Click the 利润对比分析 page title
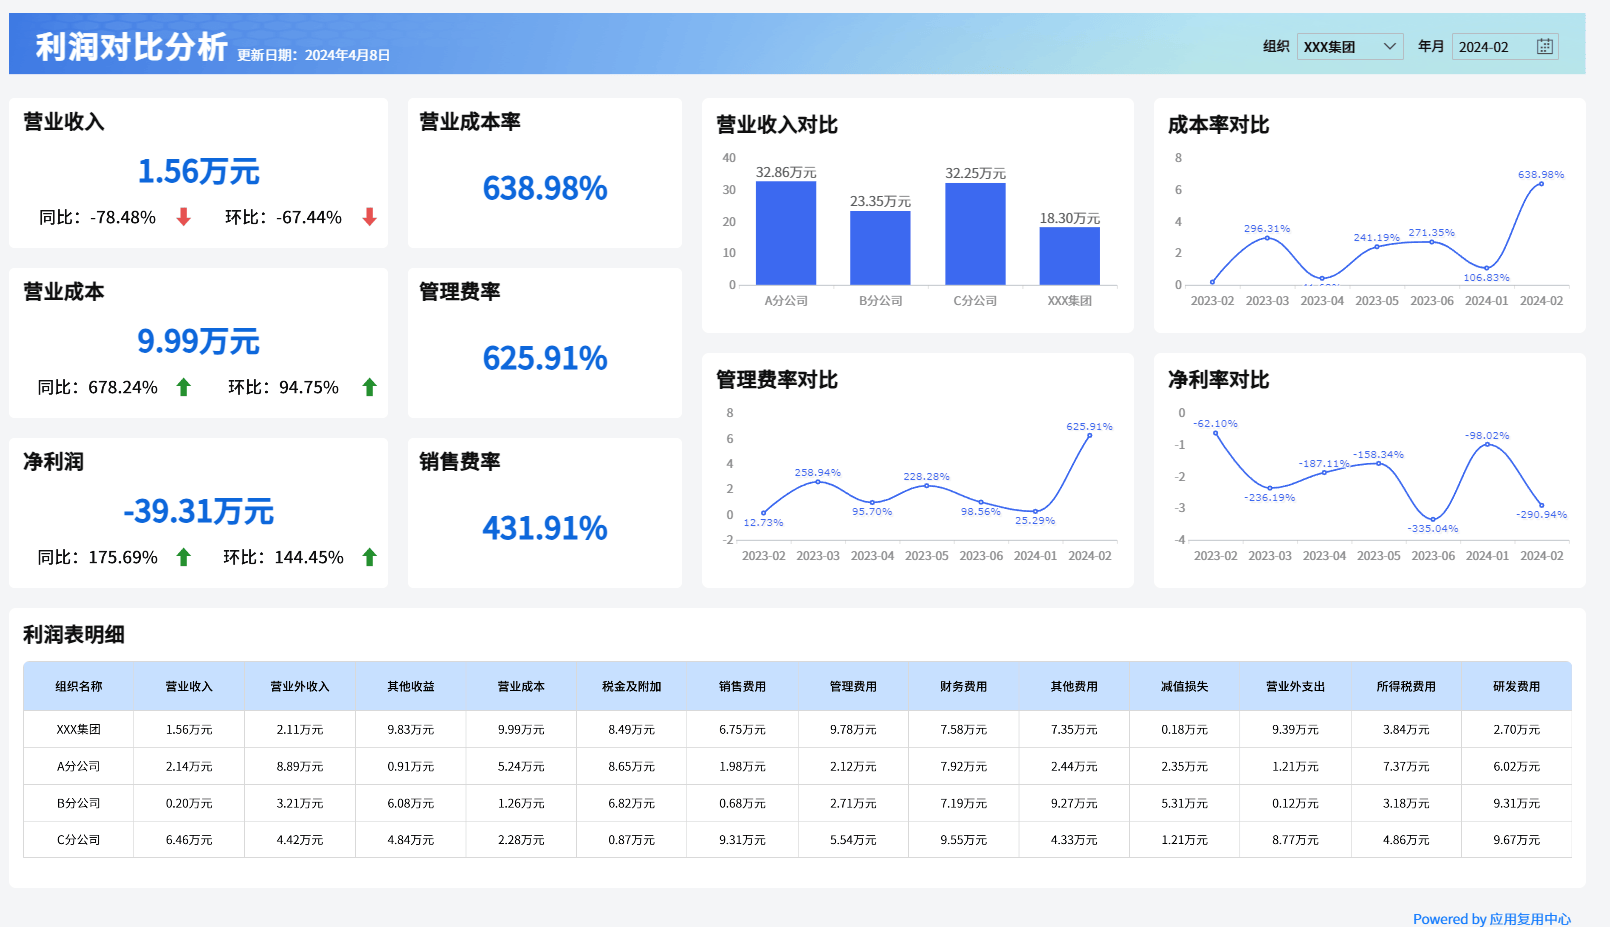Image resolution: width=1610 pixels, height=927 pixels. tap(132, 46)
